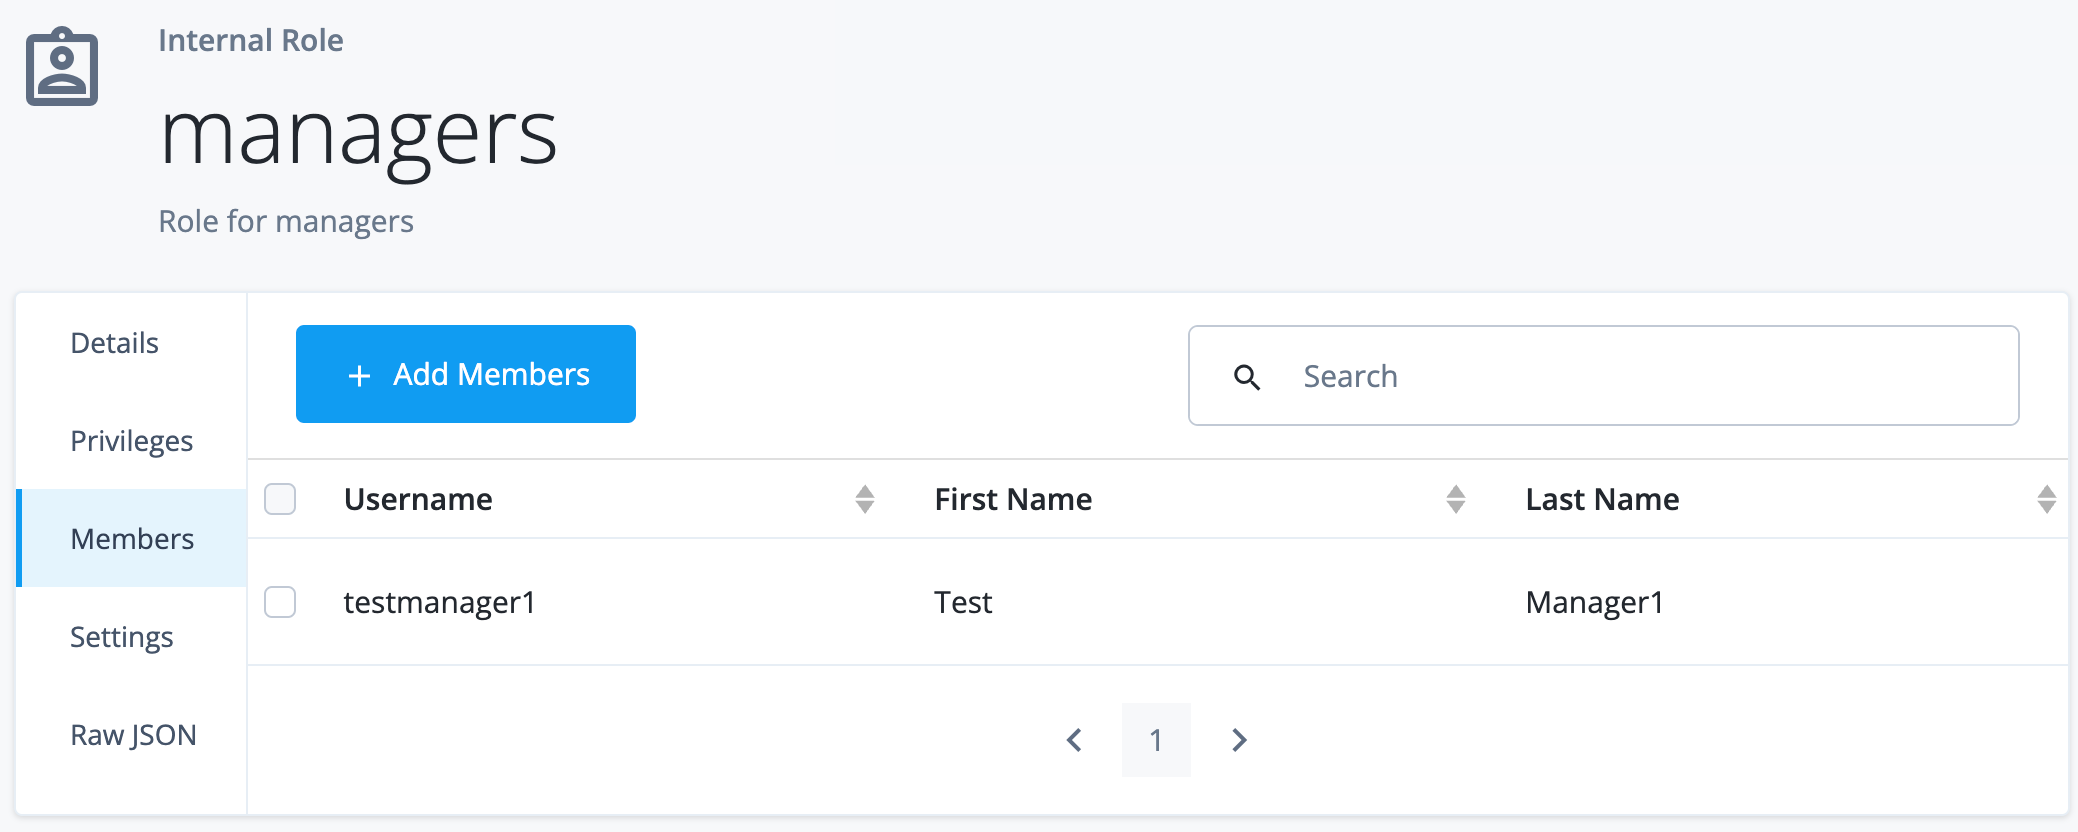Click page number 1 in pagination
Viewport: 2078px width, 832px height.
[x=1156, y=740]
